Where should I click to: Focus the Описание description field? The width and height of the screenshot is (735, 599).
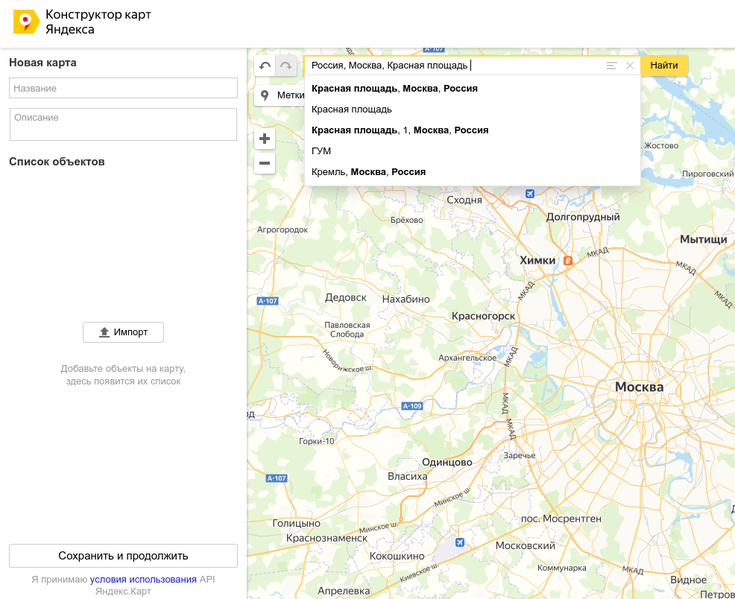(x=123, y=124)
